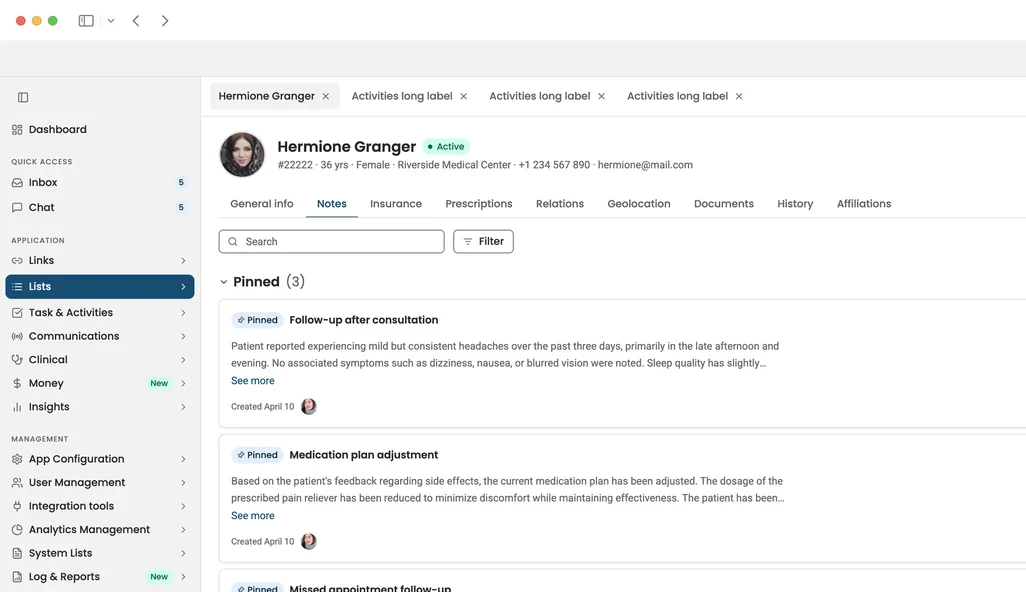
Task: Click the hermione@mail.com email text
Action: point(645,165)
